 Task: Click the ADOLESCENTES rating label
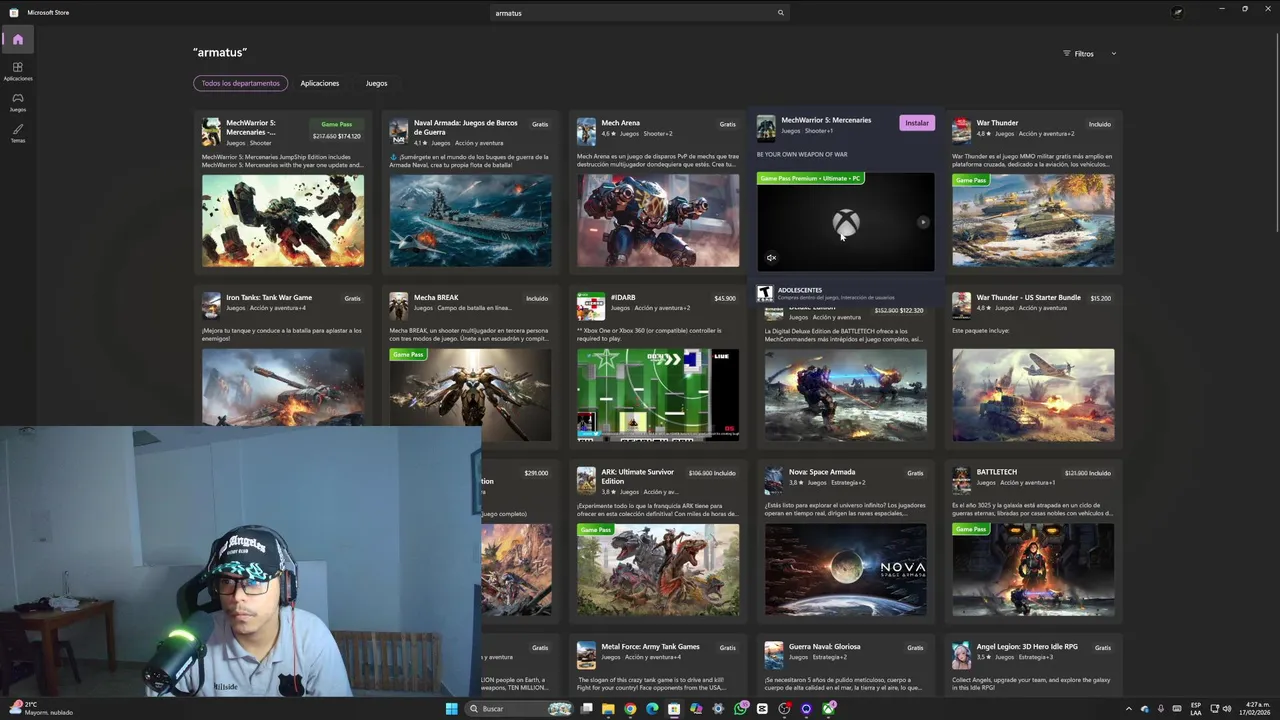[800, 290]
